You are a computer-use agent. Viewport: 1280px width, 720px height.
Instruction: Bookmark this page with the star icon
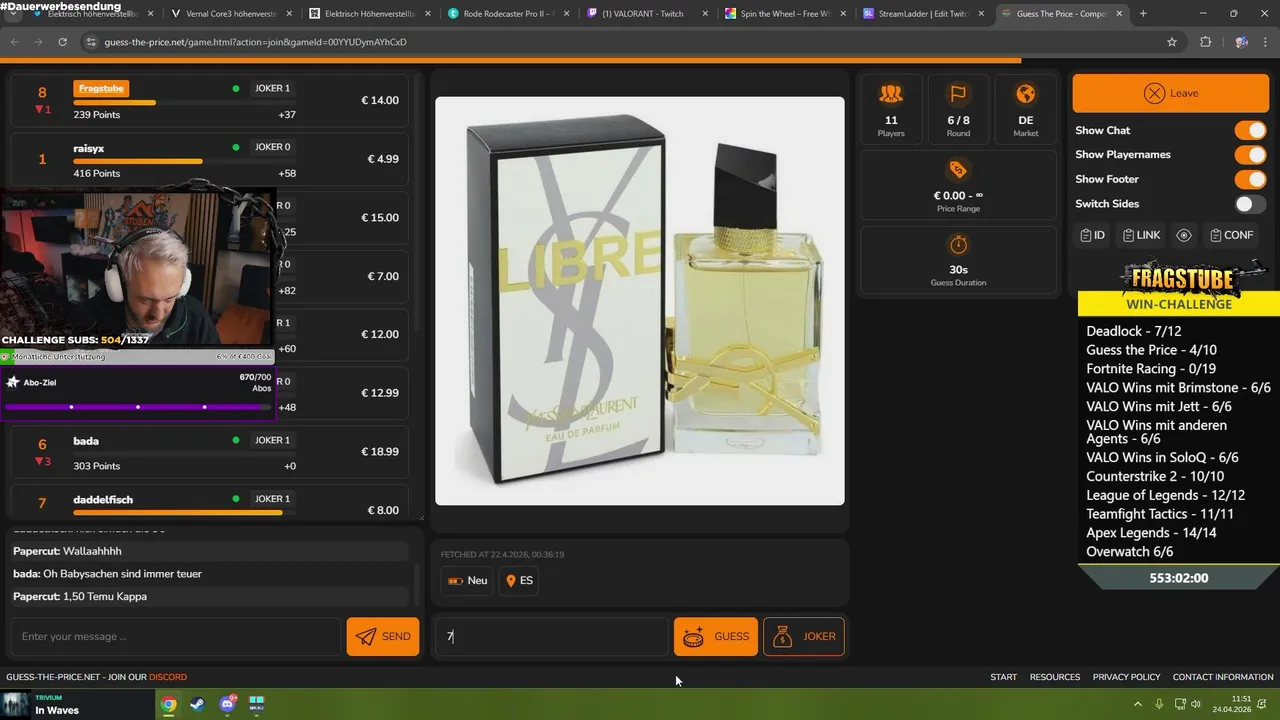pos(1172,42)
